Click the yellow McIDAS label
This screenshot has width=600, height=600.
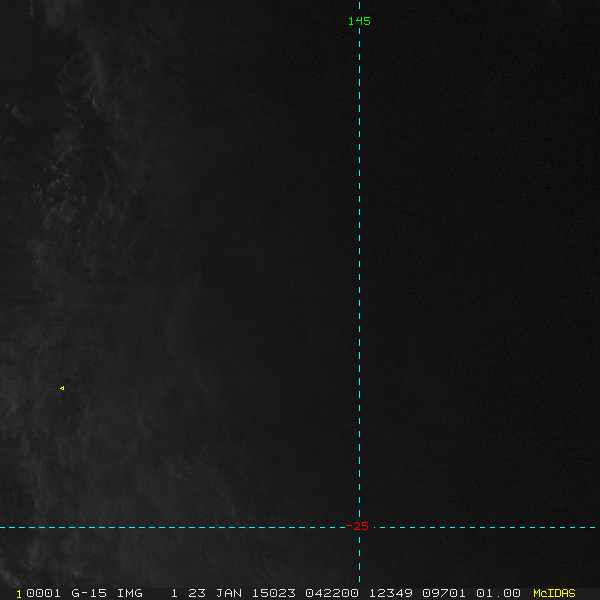(x=554, y=593)
